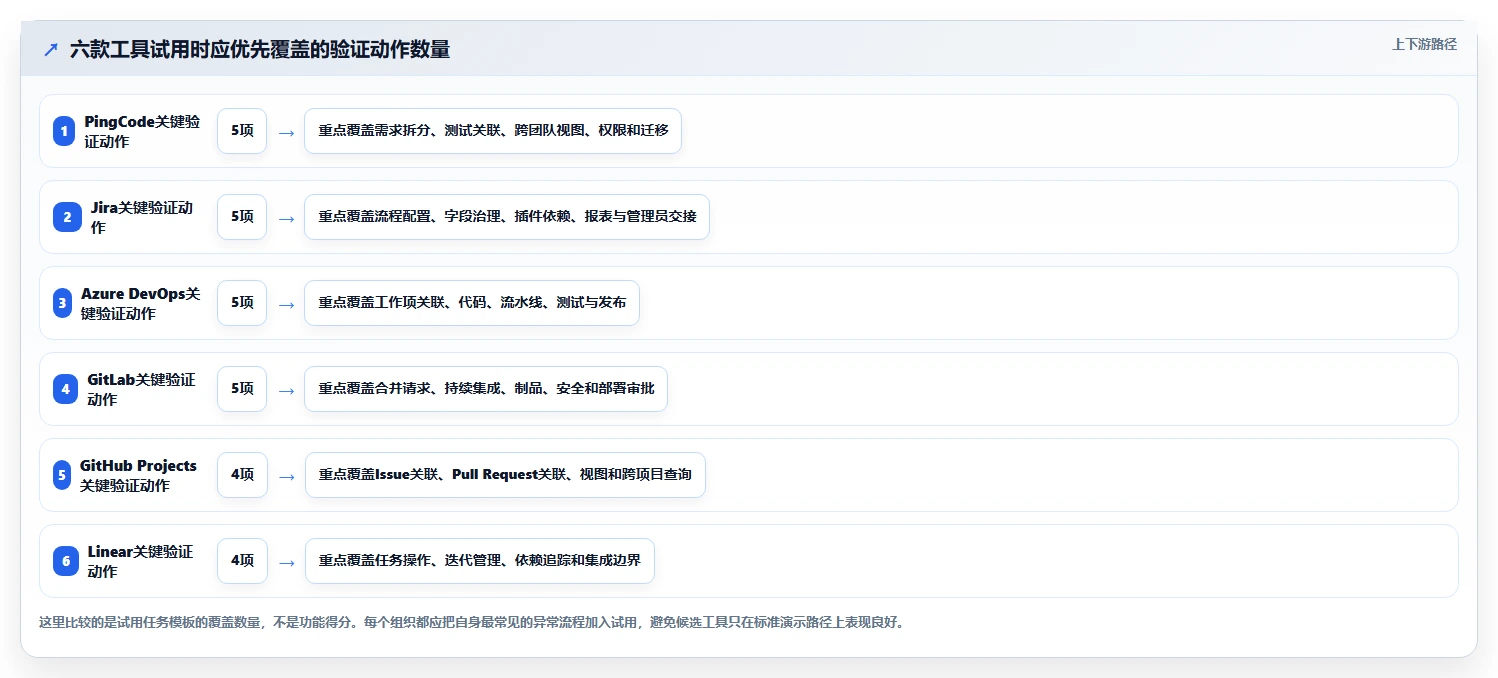Click the arrow icon in the Jira row
Viewport: 1498px width, 678px height.
click(286, 218)
